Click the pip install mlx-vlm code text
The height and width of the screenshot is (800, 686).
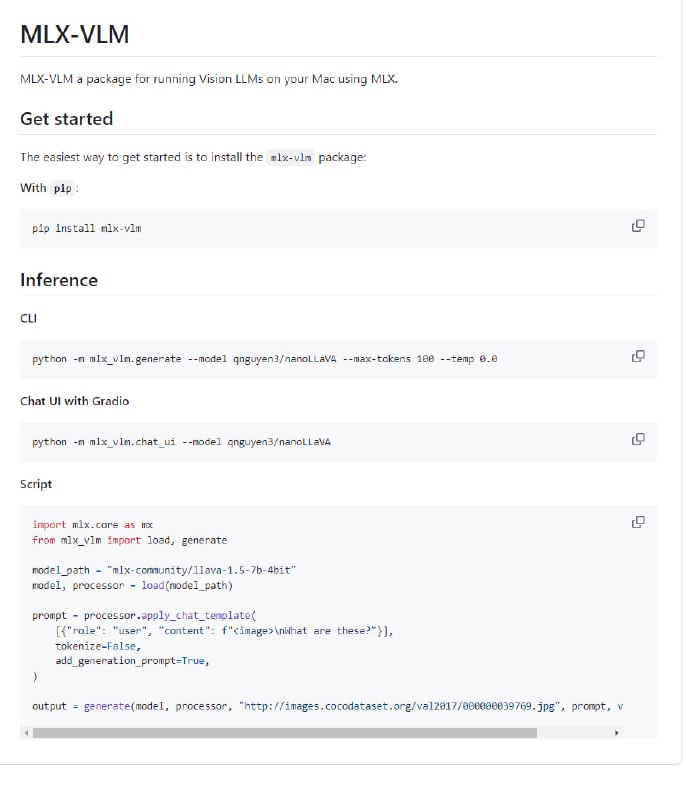(87, 228)
